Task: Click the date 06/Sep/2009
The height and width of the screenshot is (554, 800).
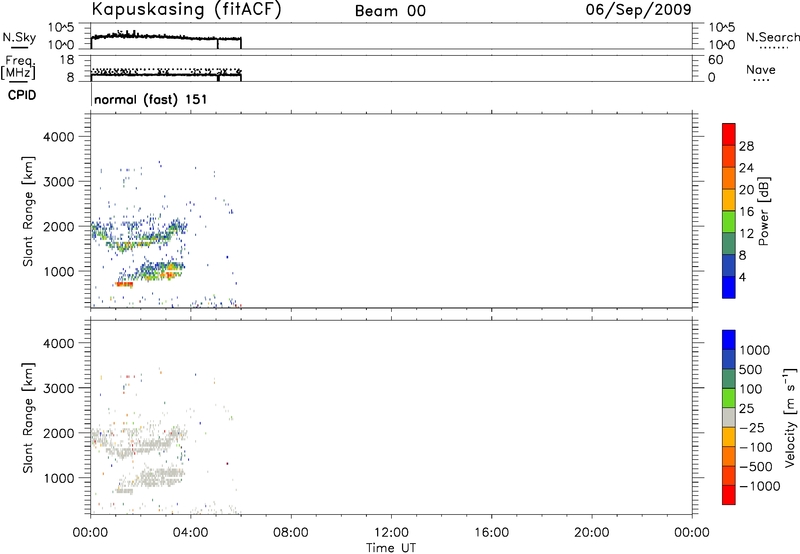Action: point(638,10)
